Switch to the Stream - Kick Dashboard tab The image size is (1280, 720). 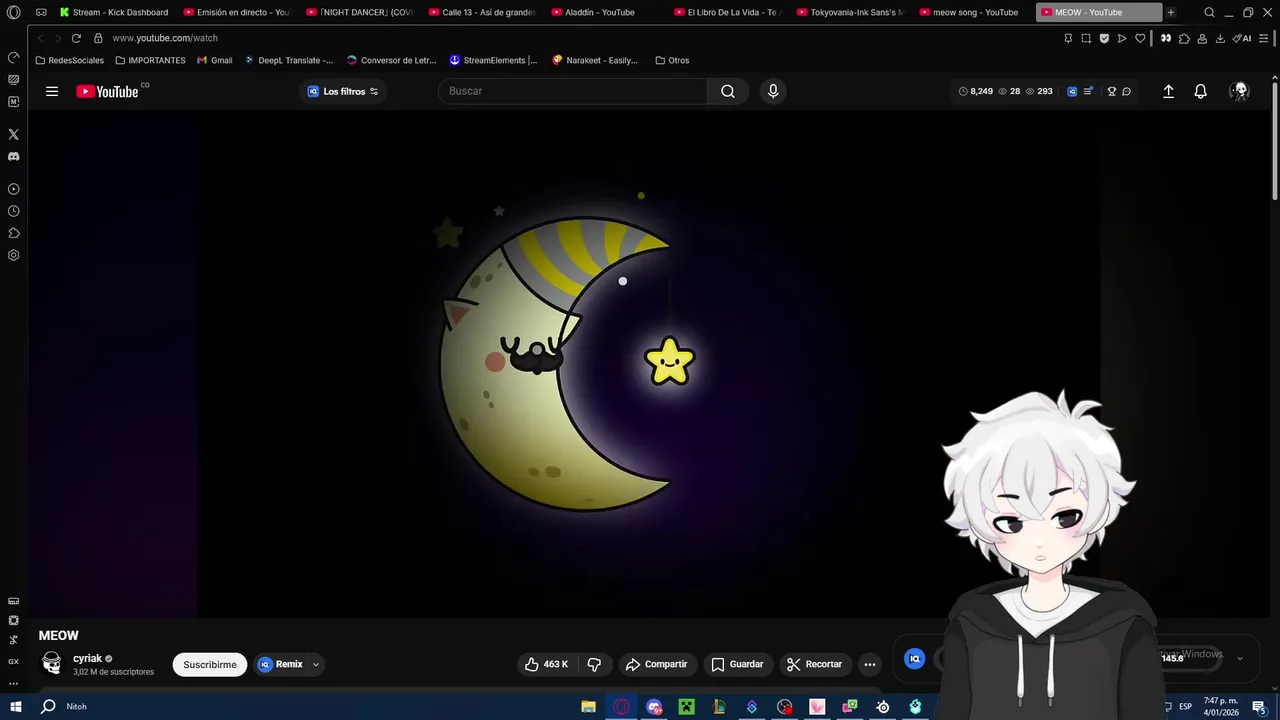point(113,12)
